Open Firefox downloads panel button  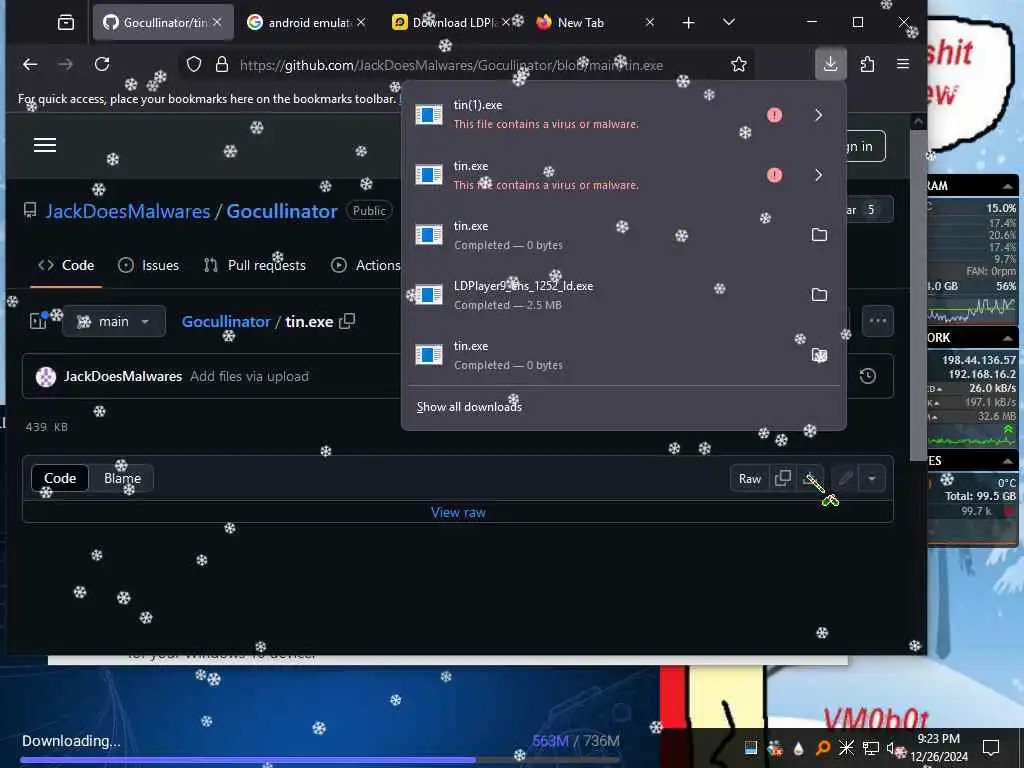click(830, 64)
